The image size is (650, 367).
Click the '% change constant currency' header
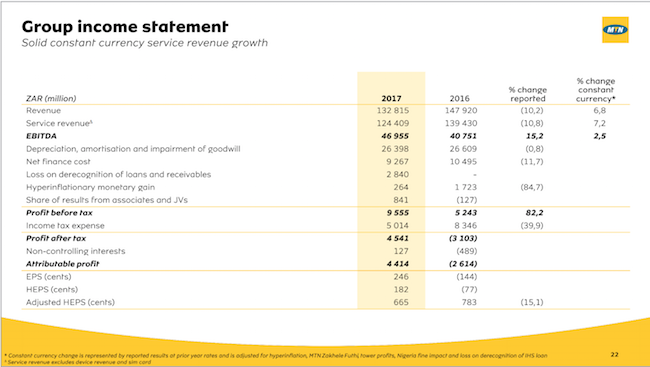pyautogui.click(x=596, y=90)
